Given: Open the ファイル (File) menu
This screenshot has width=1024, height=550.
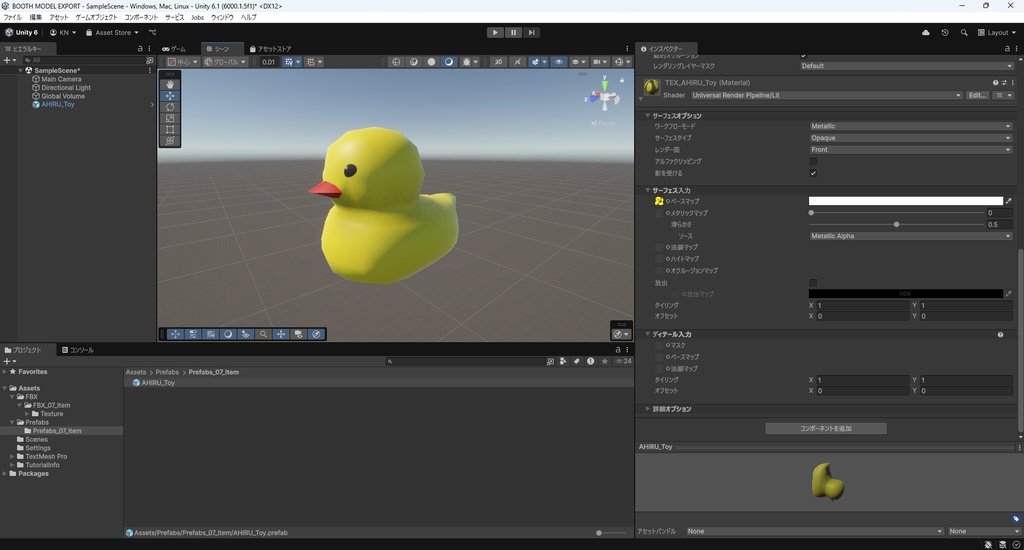Looking at the screenshot, I should [x=12, y=18].
